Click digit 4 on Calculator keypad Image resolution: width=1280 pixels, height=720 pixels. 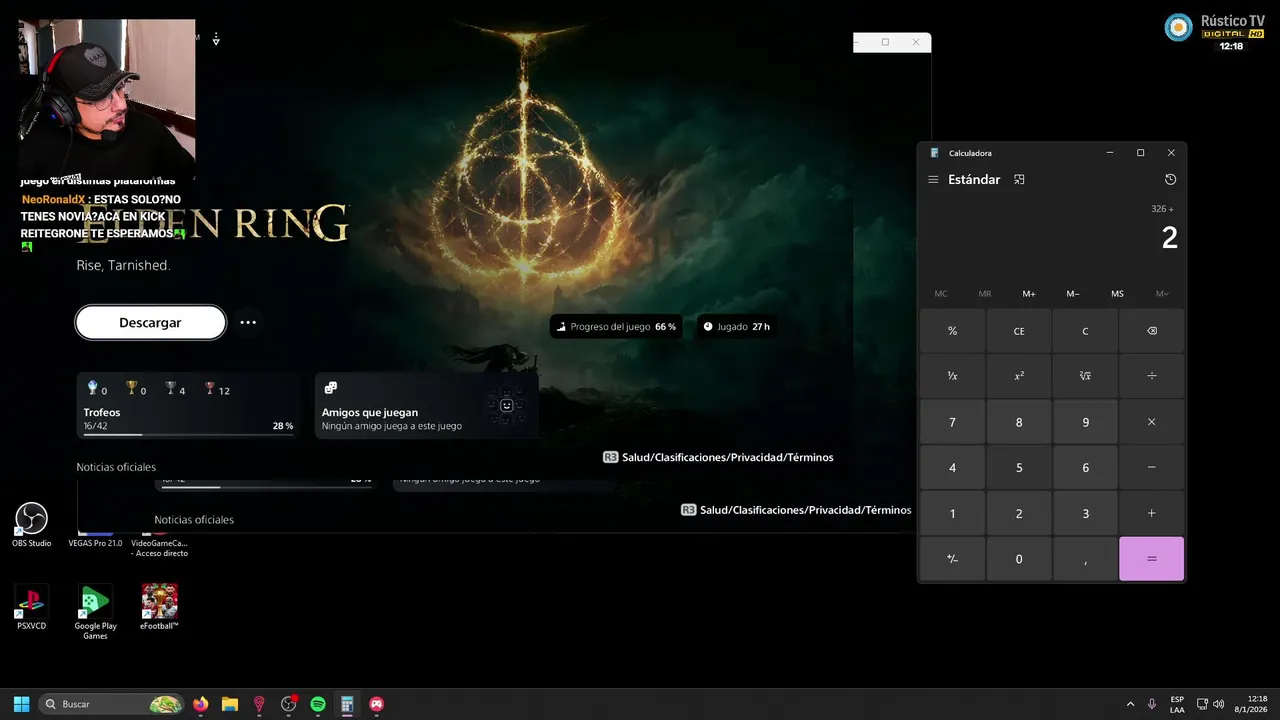(x=952, y=467)
